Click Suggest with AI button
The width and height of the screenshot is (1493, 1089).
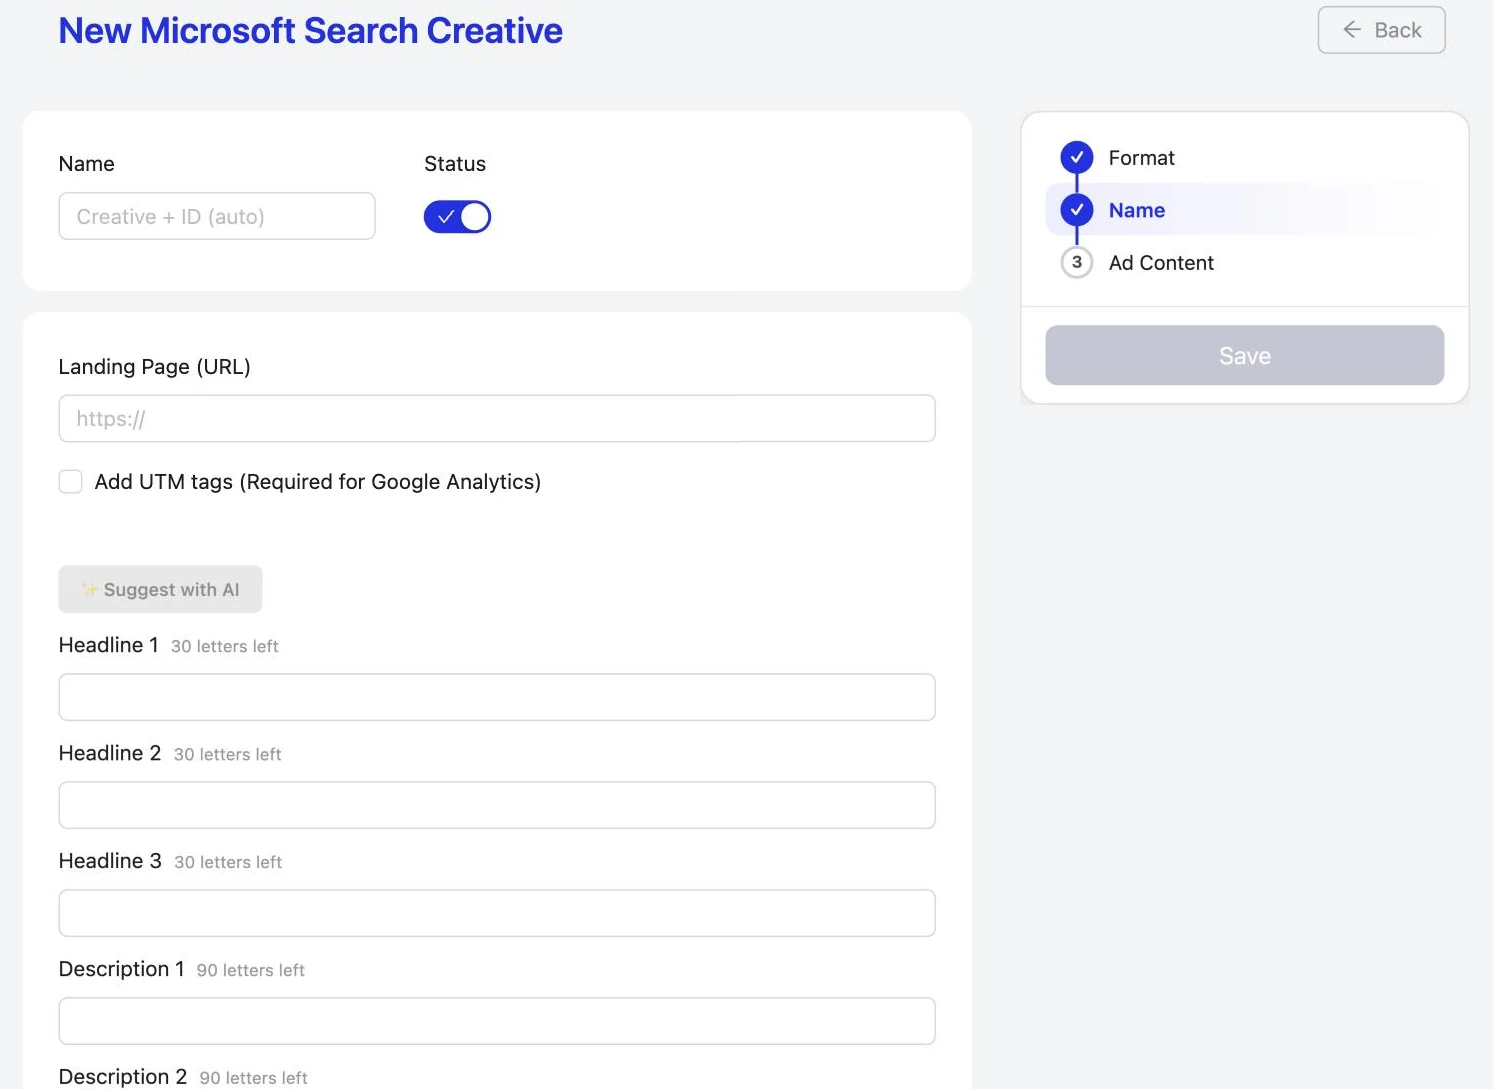pos(160,589)
